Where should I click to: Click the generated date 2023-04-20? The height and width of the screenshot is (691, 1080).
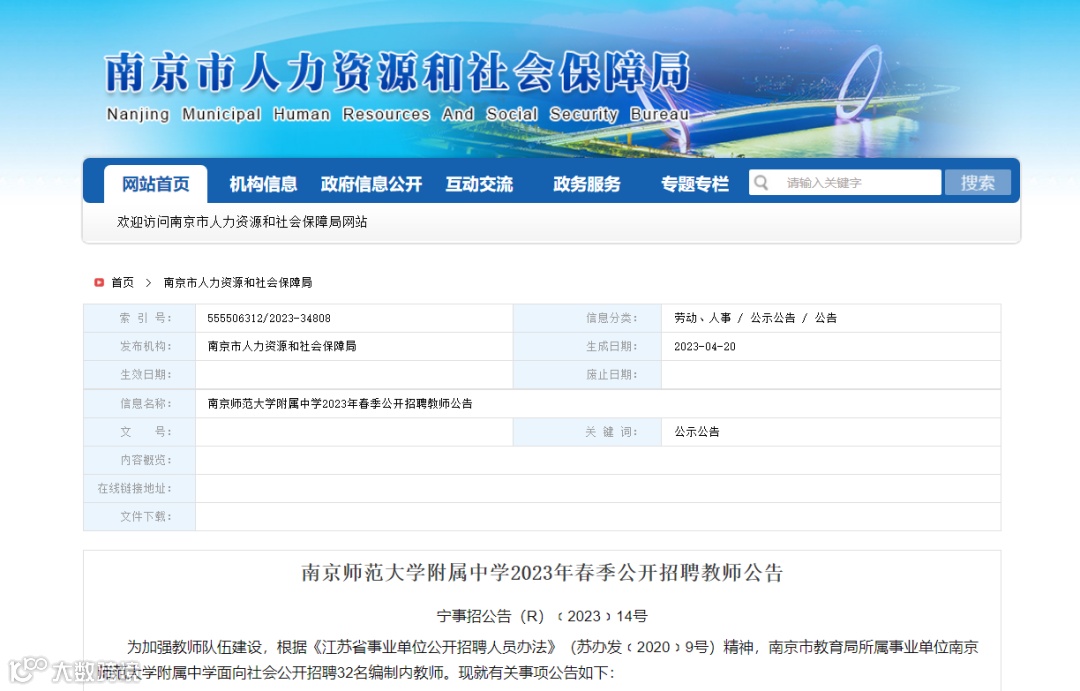pyautogui.click(x=705, y=347)
